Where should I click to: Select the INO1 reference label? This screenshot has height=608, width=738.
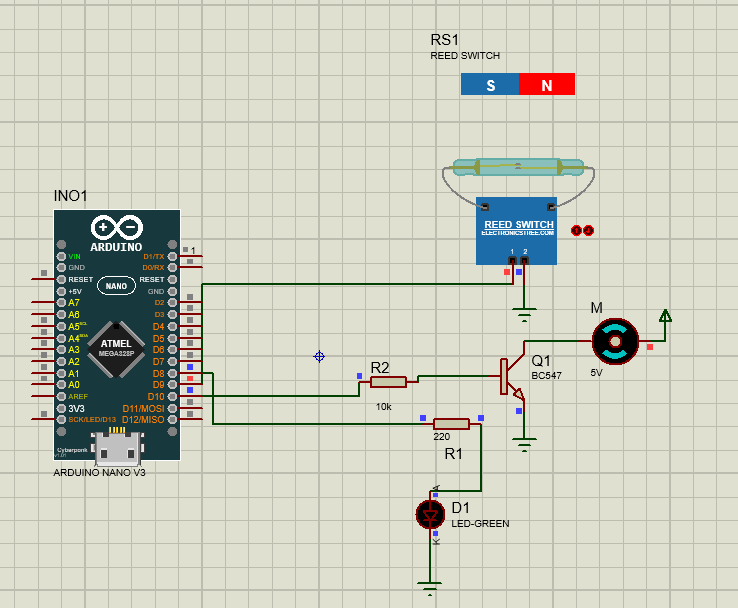(x=71, y=196)
